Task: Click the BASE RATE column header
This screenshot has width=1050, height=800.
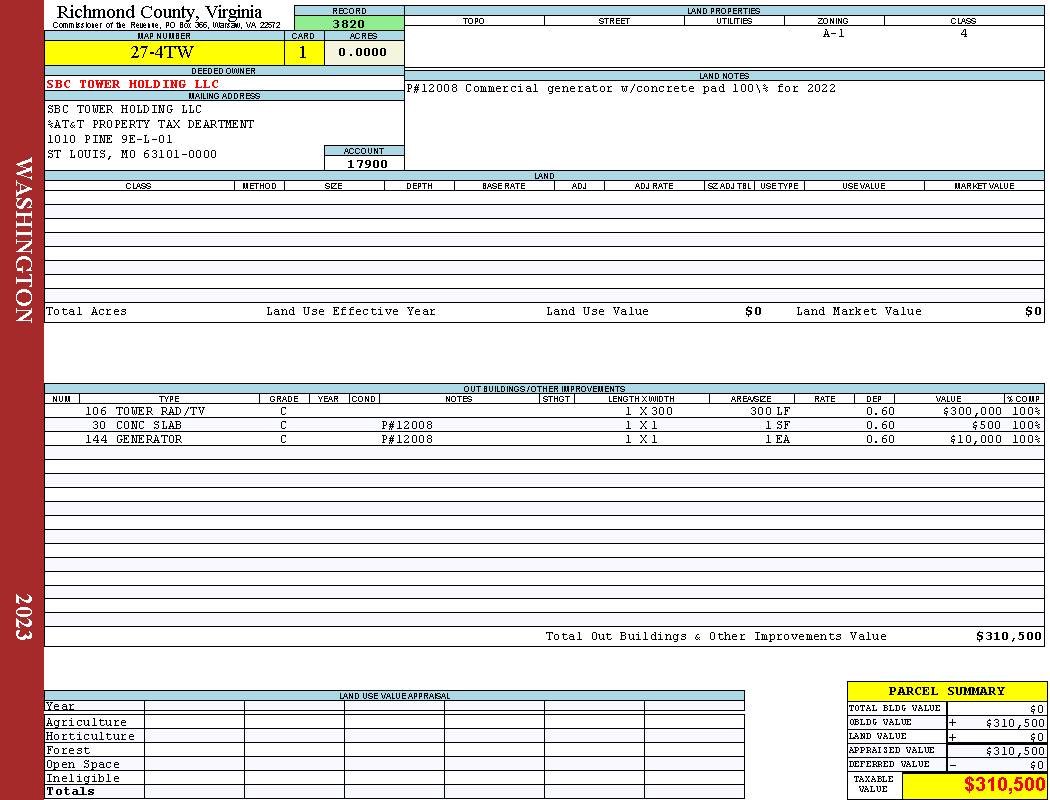Action: point(504,186)
